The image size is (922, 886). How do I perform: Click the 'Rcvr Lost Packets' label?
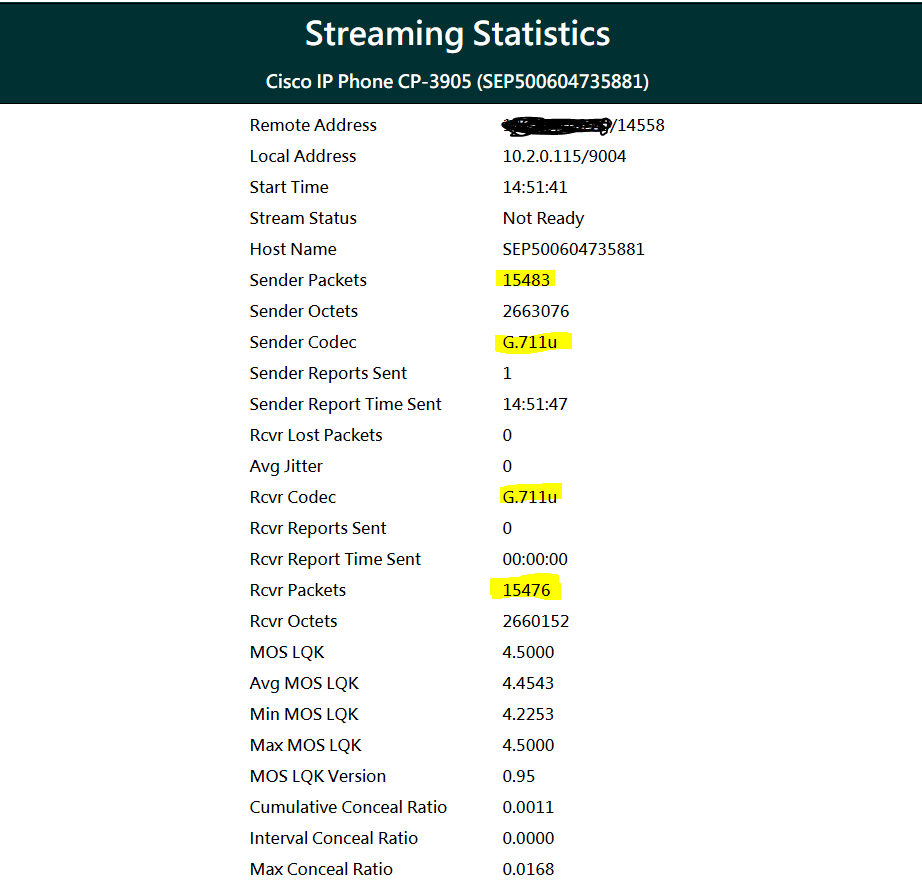[316, 436]
